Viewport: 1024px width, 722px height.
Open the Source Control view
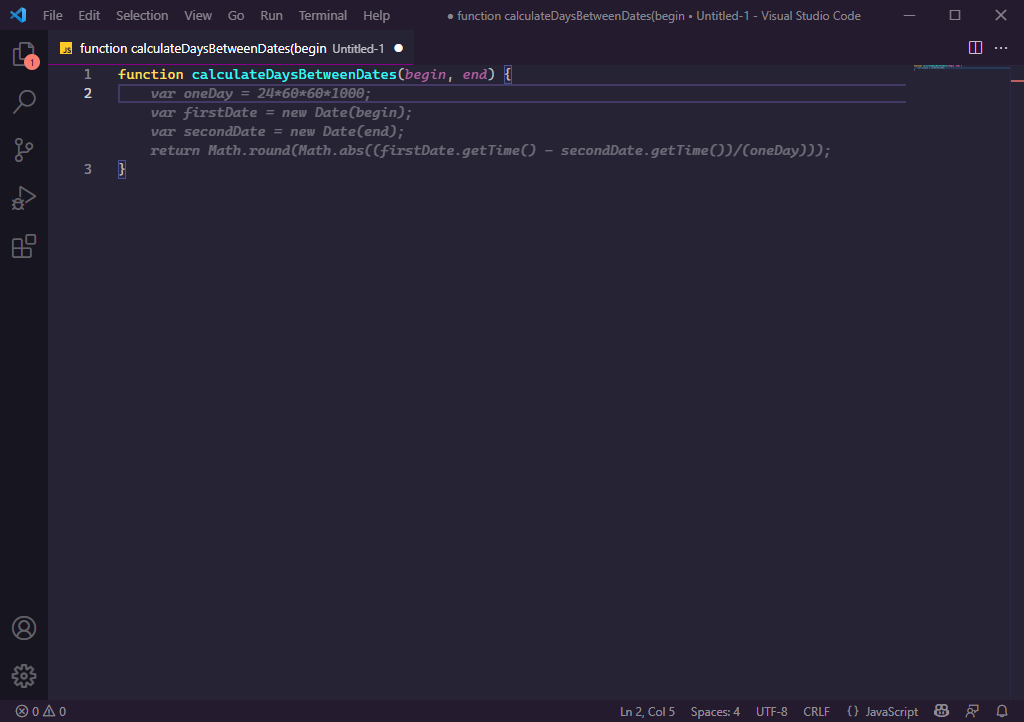(x=24, y=150)
